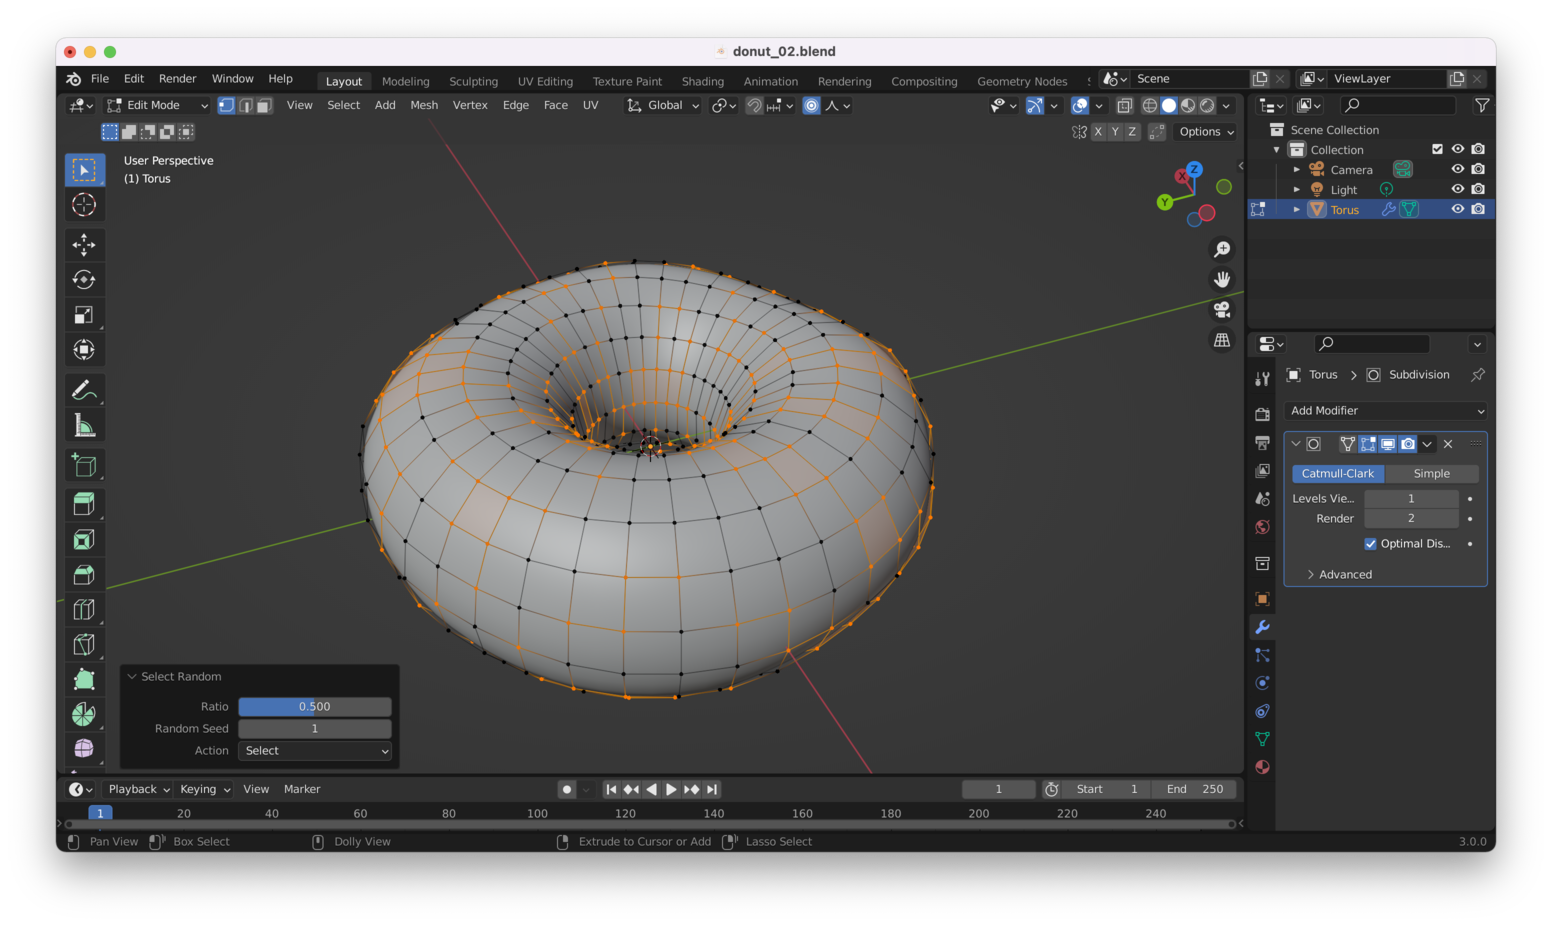Choose the Annotate pencil tool
The width and height of the screenshot is (1552, 926).
point(84,390)
